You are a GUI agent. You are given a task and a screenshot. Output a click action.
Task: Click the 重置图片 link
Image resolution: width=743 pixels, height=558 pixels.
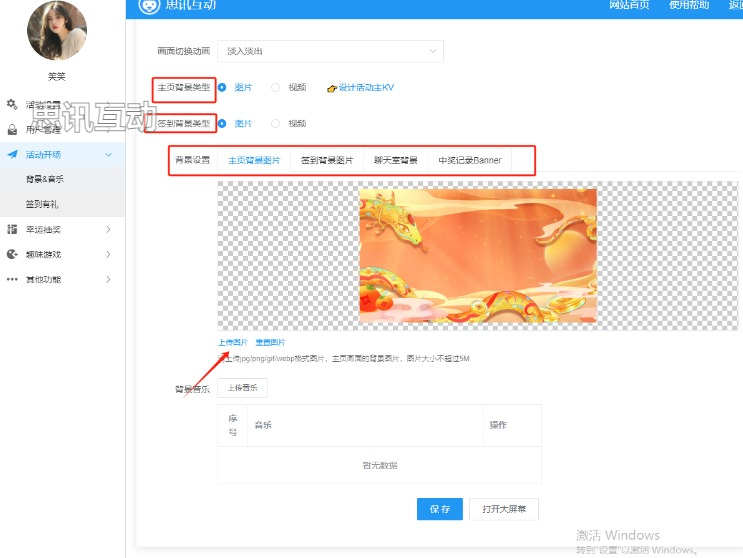click(x=270, y=342)
